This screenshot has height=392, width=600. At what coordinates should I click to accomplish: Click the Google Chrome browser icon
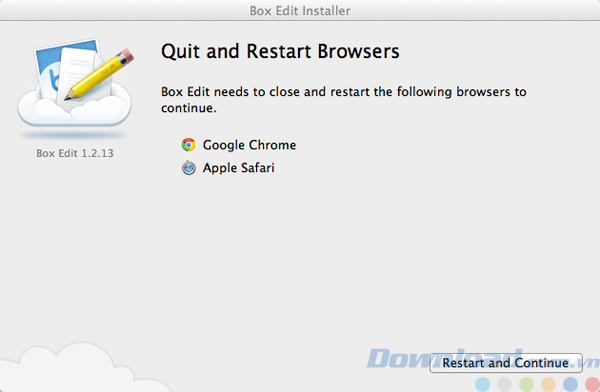[188, 145]
